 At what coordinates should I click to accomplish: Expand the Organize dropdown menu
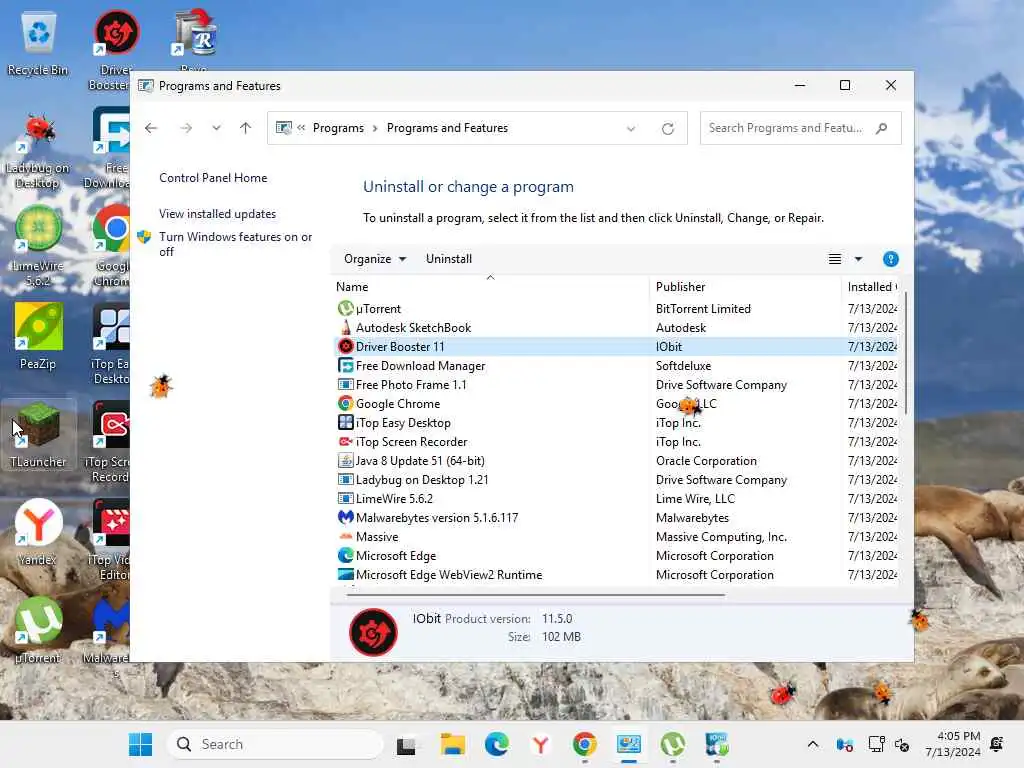(375, 259)
